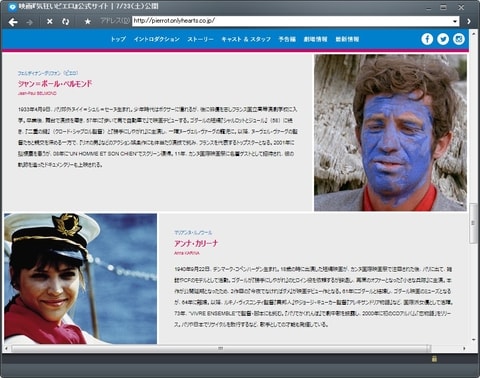Viewport: 480px width, 378px height.
Task: Click the horizontal scrollbar thumb
Action: tap(221, 348)
